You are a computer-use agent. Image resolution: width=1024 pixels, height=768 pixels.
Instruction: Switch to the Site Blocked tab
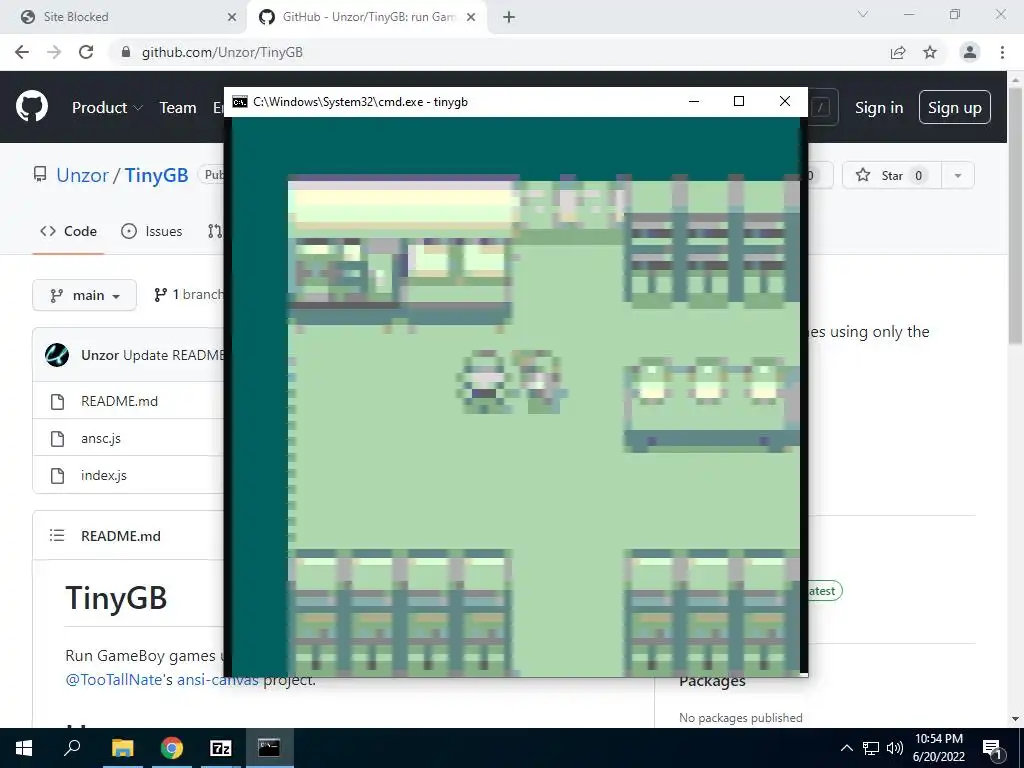point(124,17)
